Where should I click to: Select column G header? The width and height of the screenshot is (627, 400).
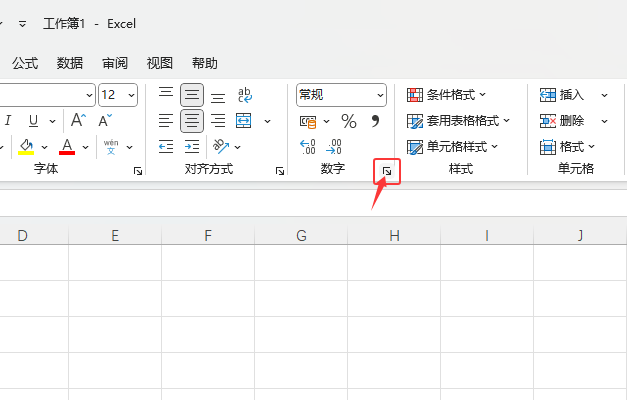coord(301,235)
